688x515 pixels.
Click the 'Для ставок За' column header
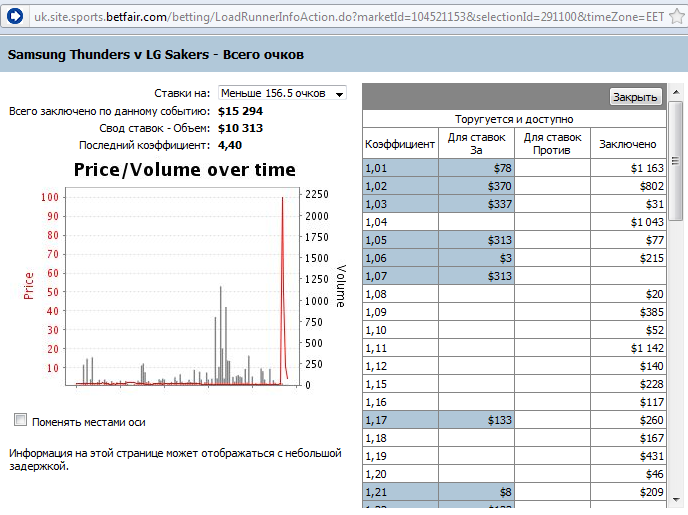[477, 144]
